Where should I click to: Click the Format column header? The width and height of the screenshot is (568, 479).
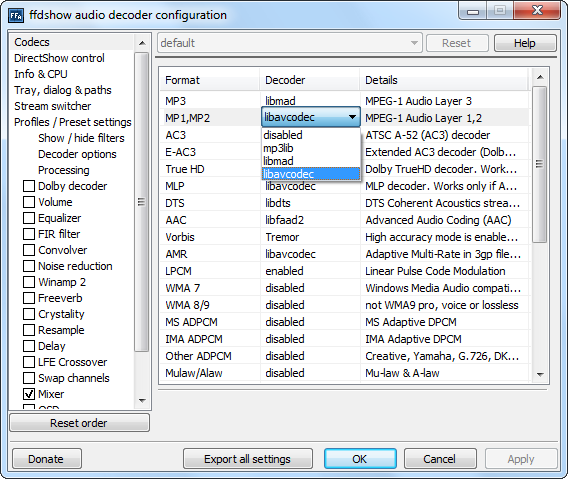coord(210,80)
